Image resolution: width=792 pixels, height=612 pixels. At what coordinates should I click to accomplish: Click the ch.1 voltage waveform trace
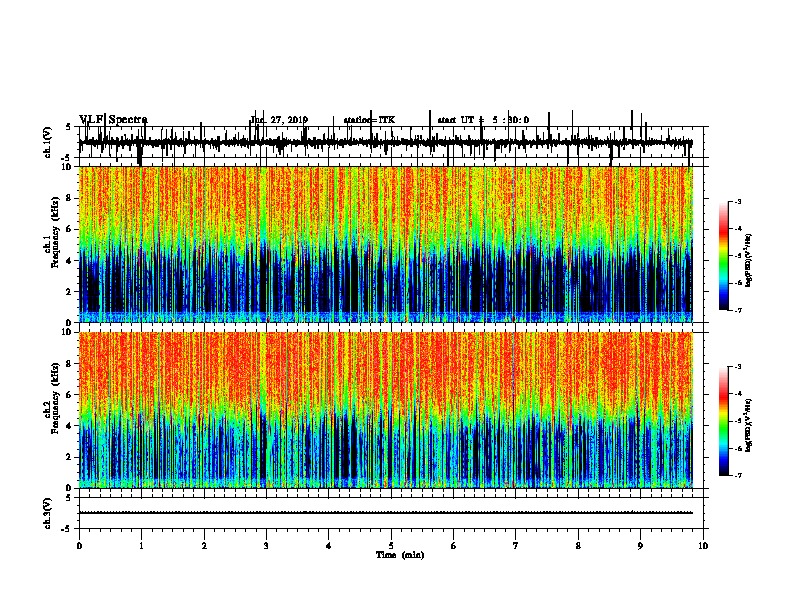click(386, 143)
